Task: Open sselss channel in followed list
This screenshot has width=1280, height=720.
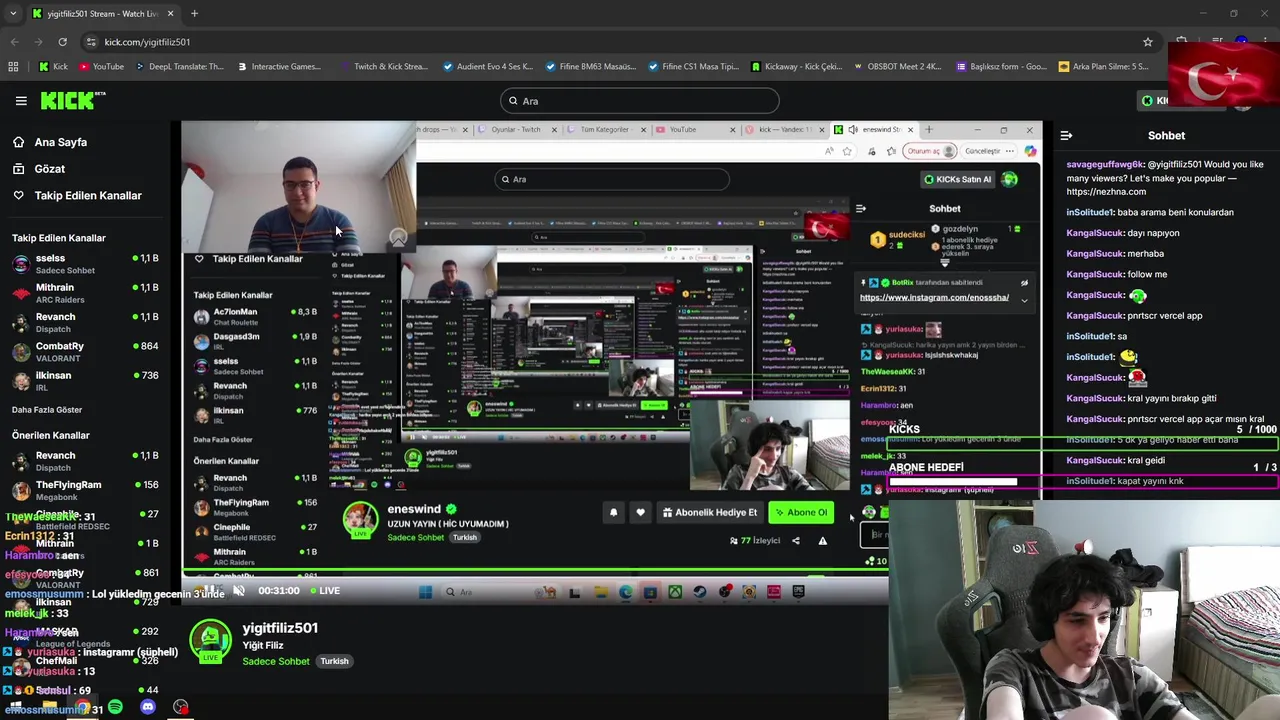Action: pyautogui.click(x=85, y=264)
